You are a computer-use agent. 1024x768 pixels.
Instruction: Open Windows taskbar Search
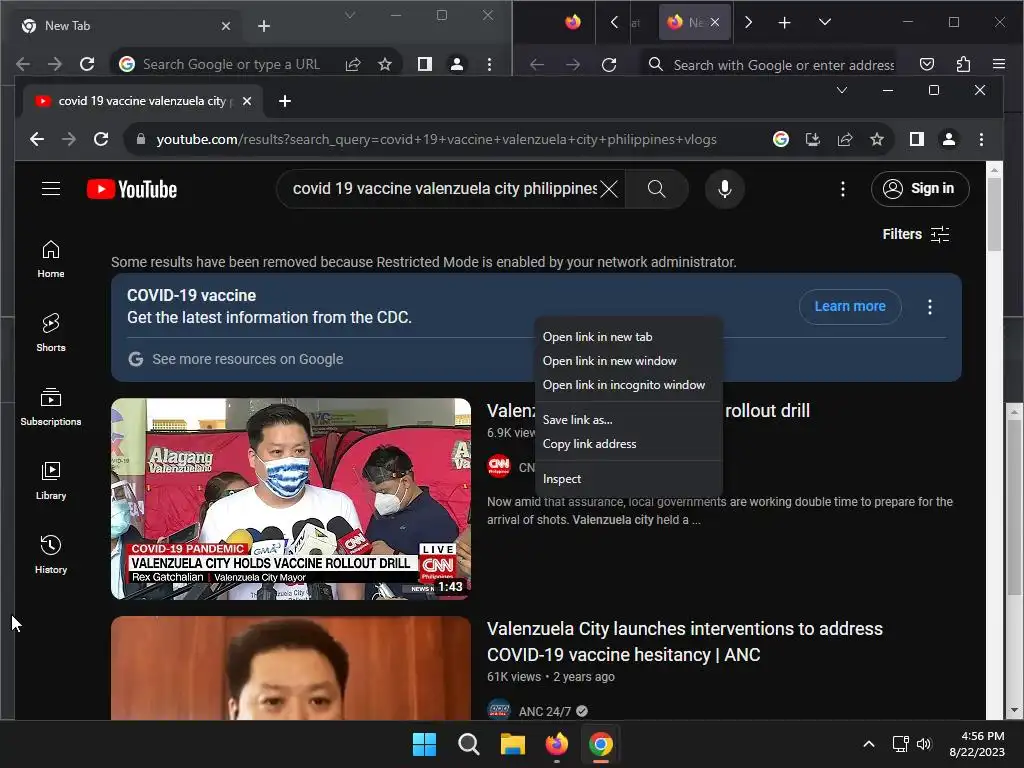point(468,744)
